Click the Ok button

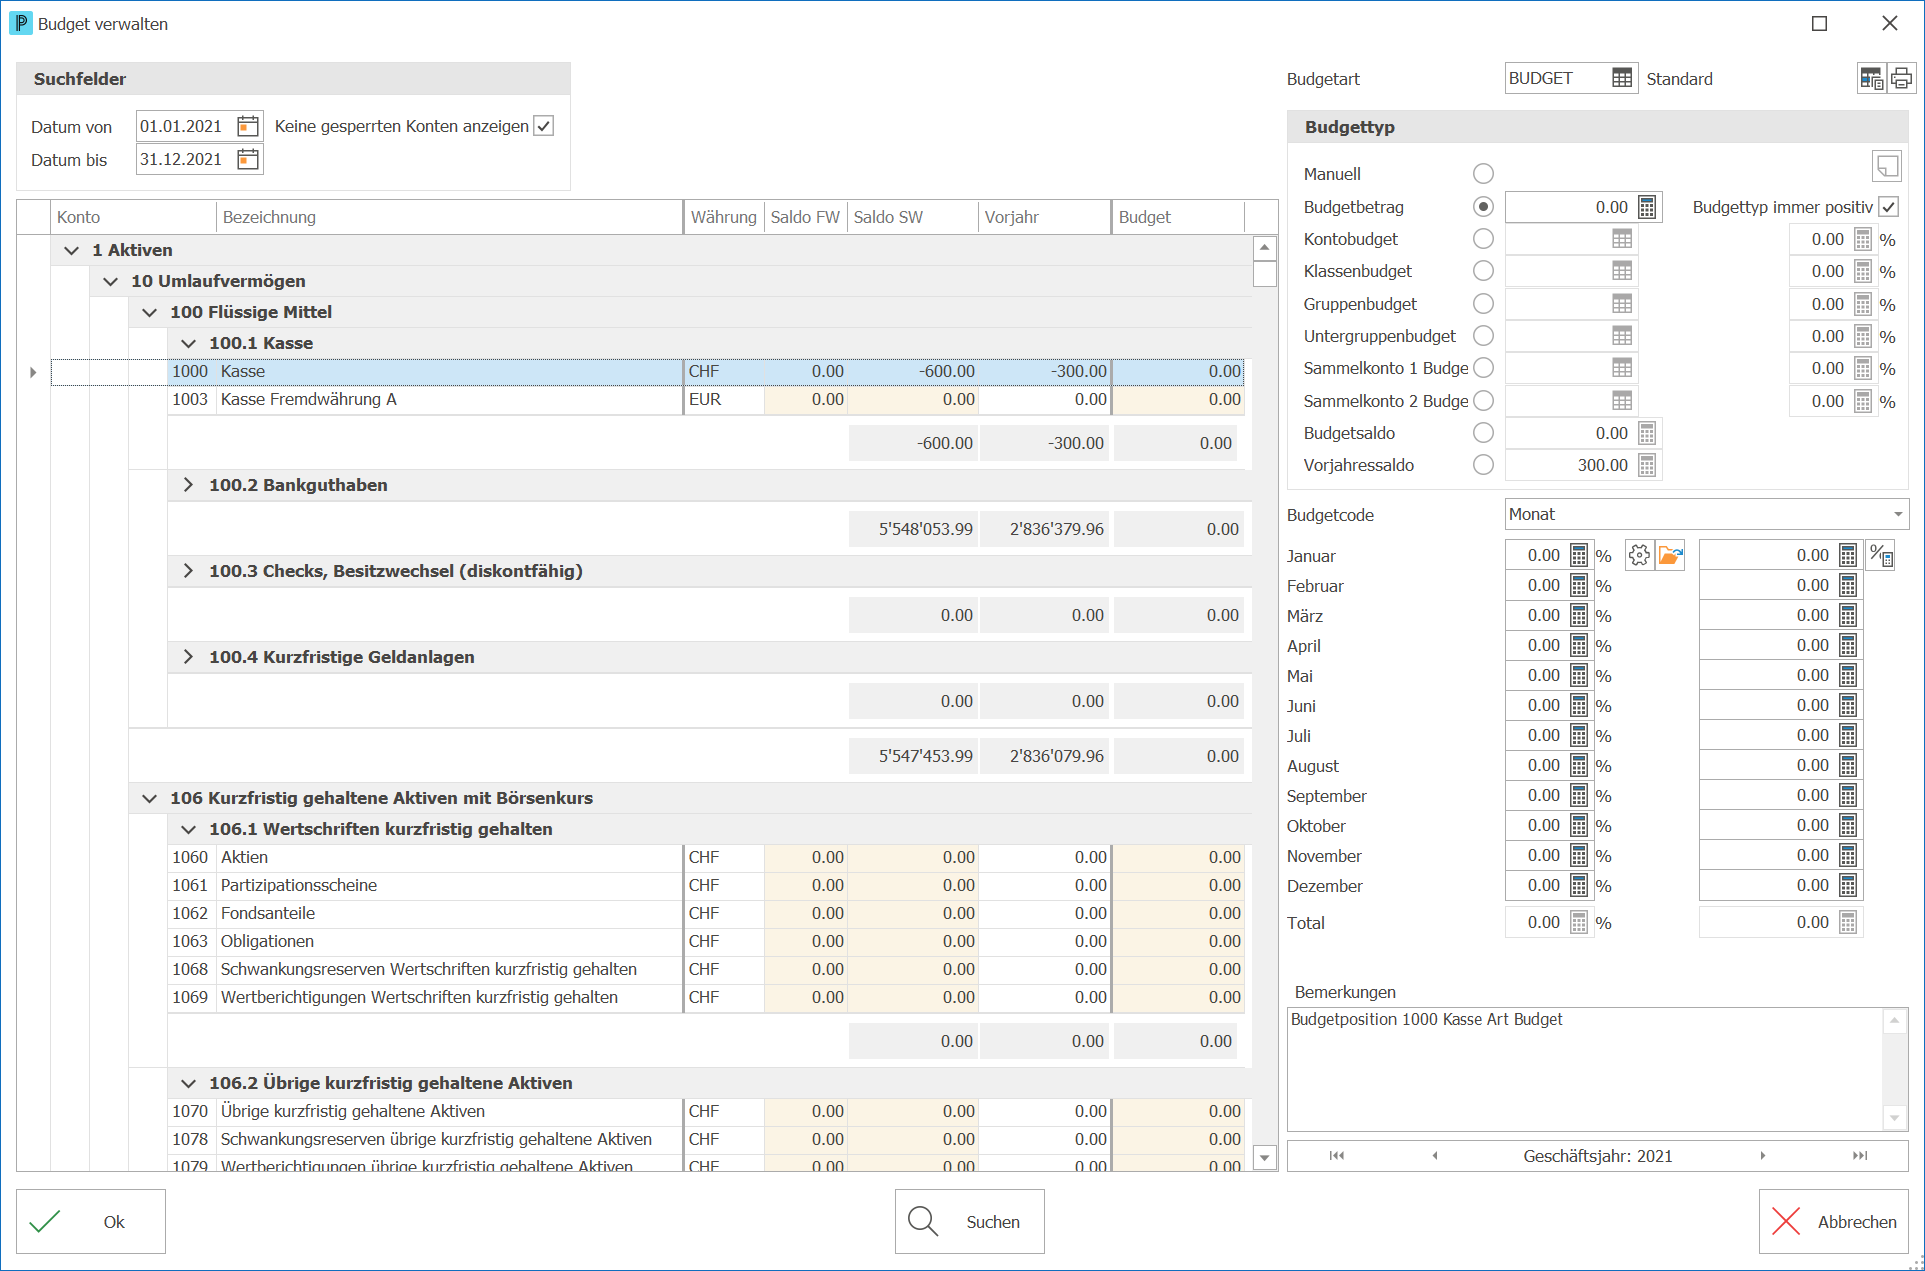click(91, 1221)
